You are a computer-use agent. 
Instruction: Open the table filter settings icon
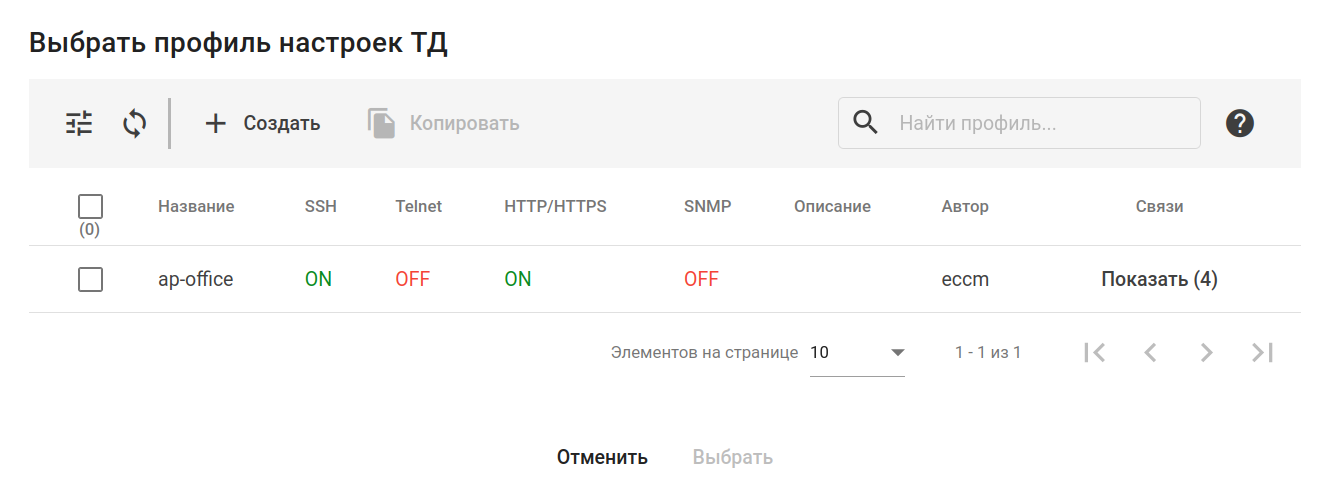coord(79,124)
